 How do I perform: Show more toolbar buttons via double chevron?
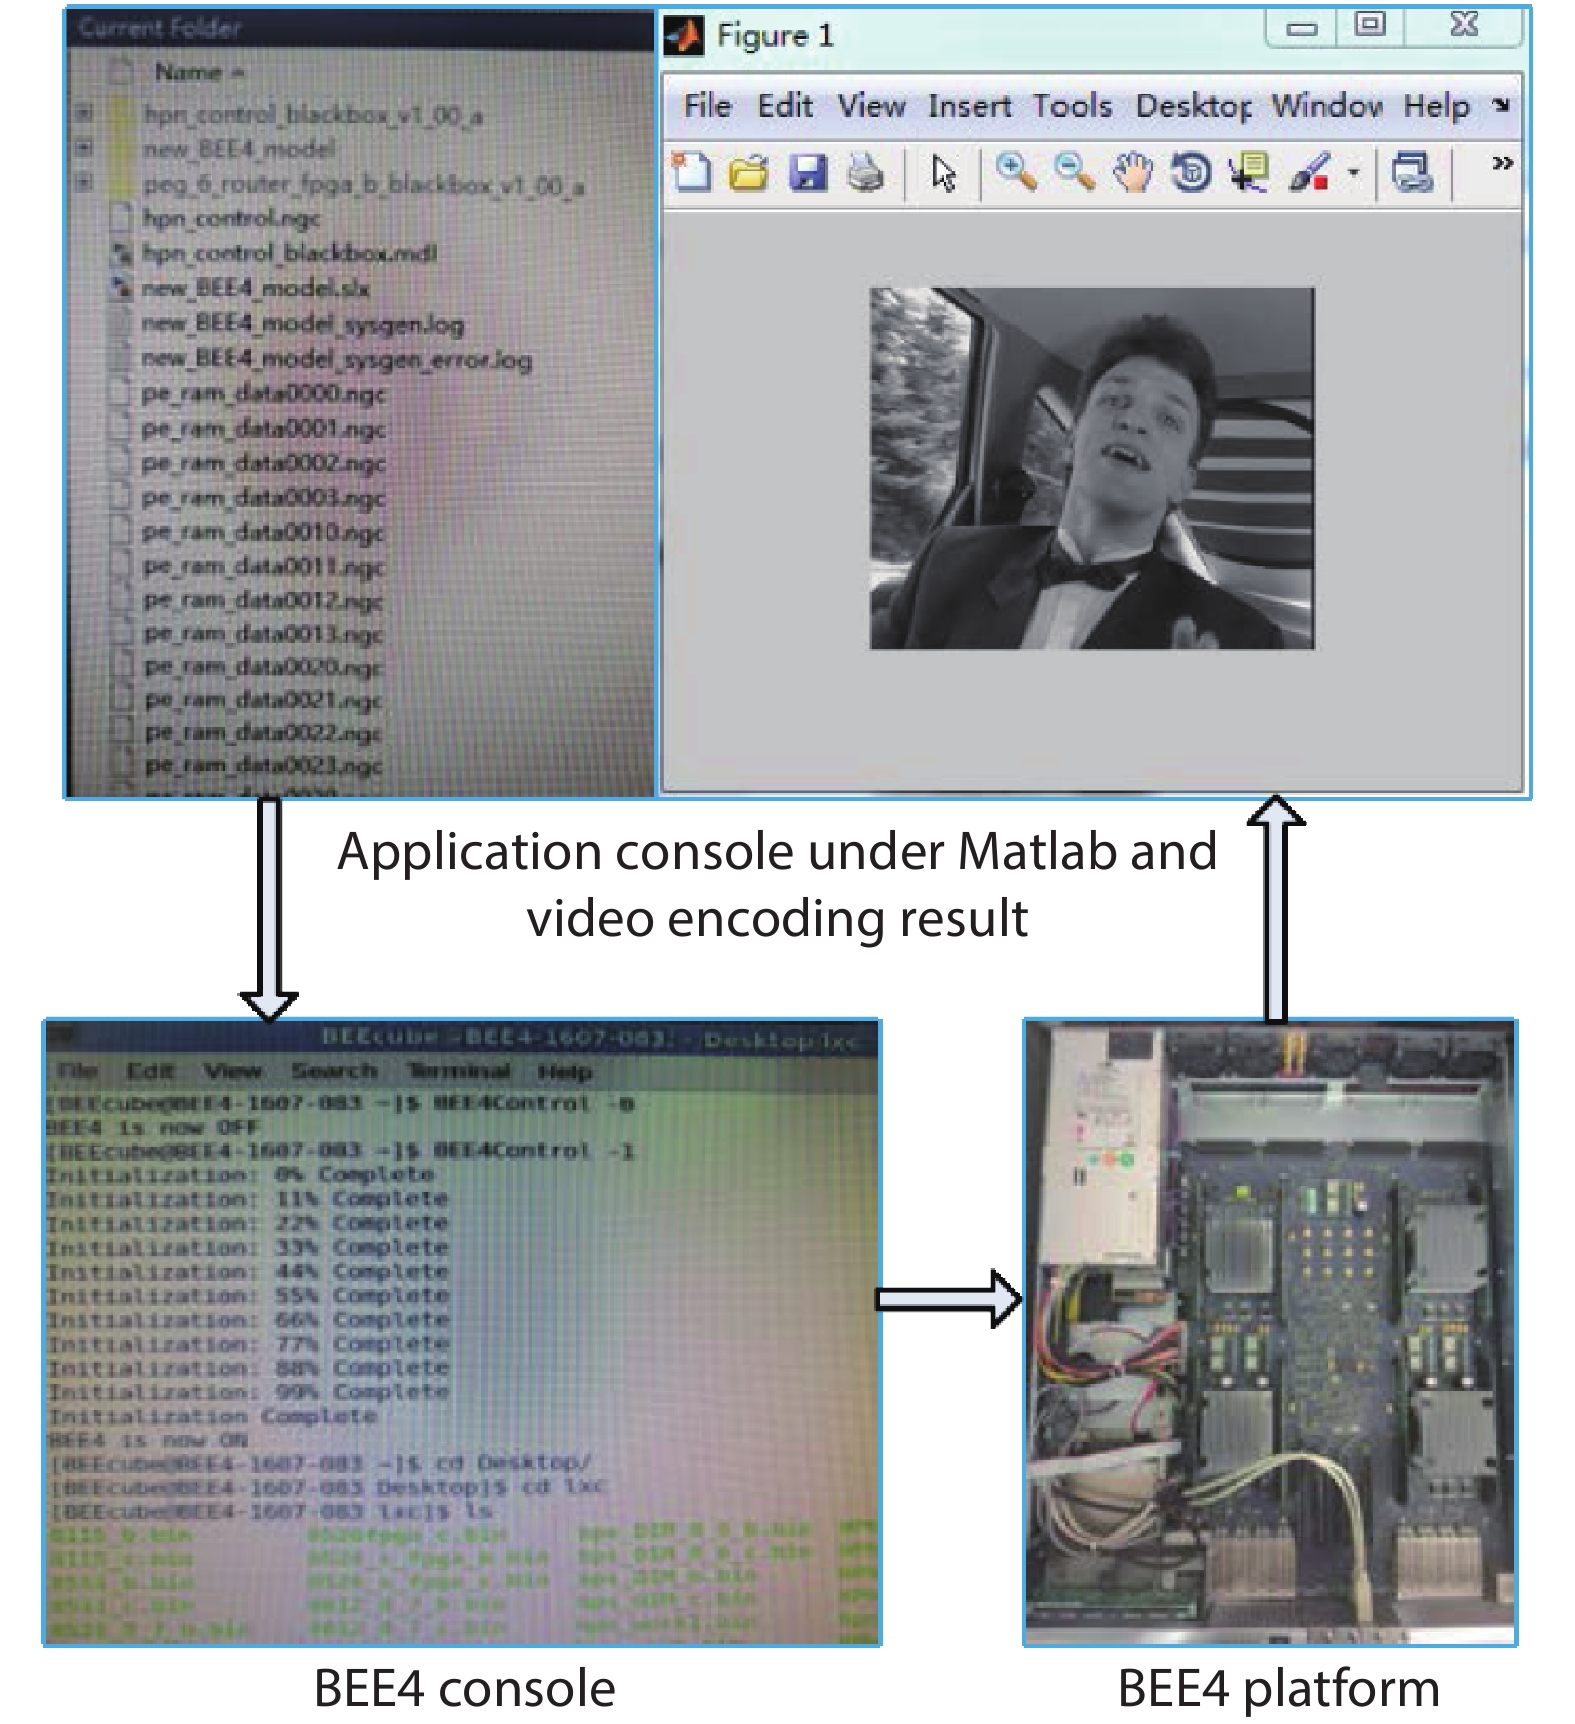[x=1501, y=163]
